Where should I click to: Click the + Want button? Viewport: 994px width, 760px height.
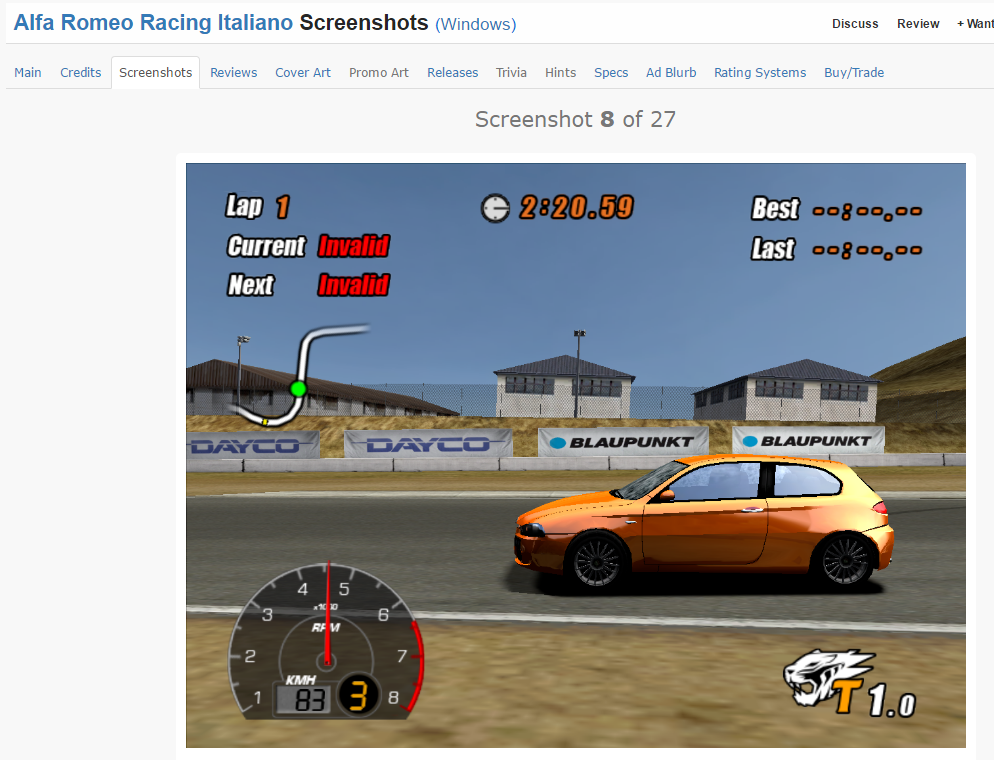point(975,24)
